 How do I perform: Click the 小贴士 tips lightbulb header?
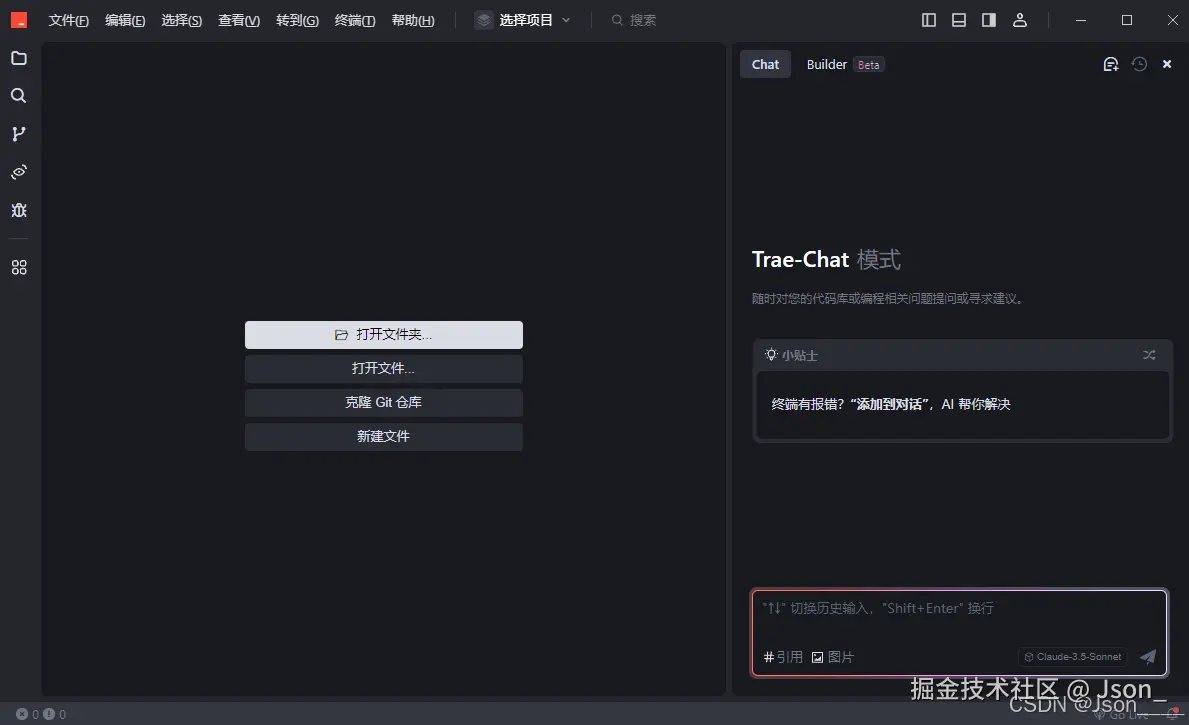click(x=791, y=355)
